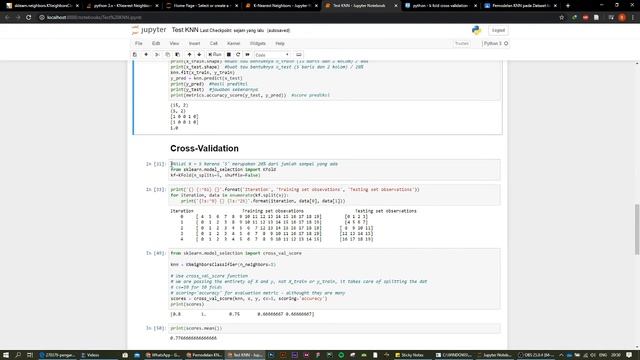Restart the kernel icon
Viewport: 640px width, 360px height.
tap(238, 55)
